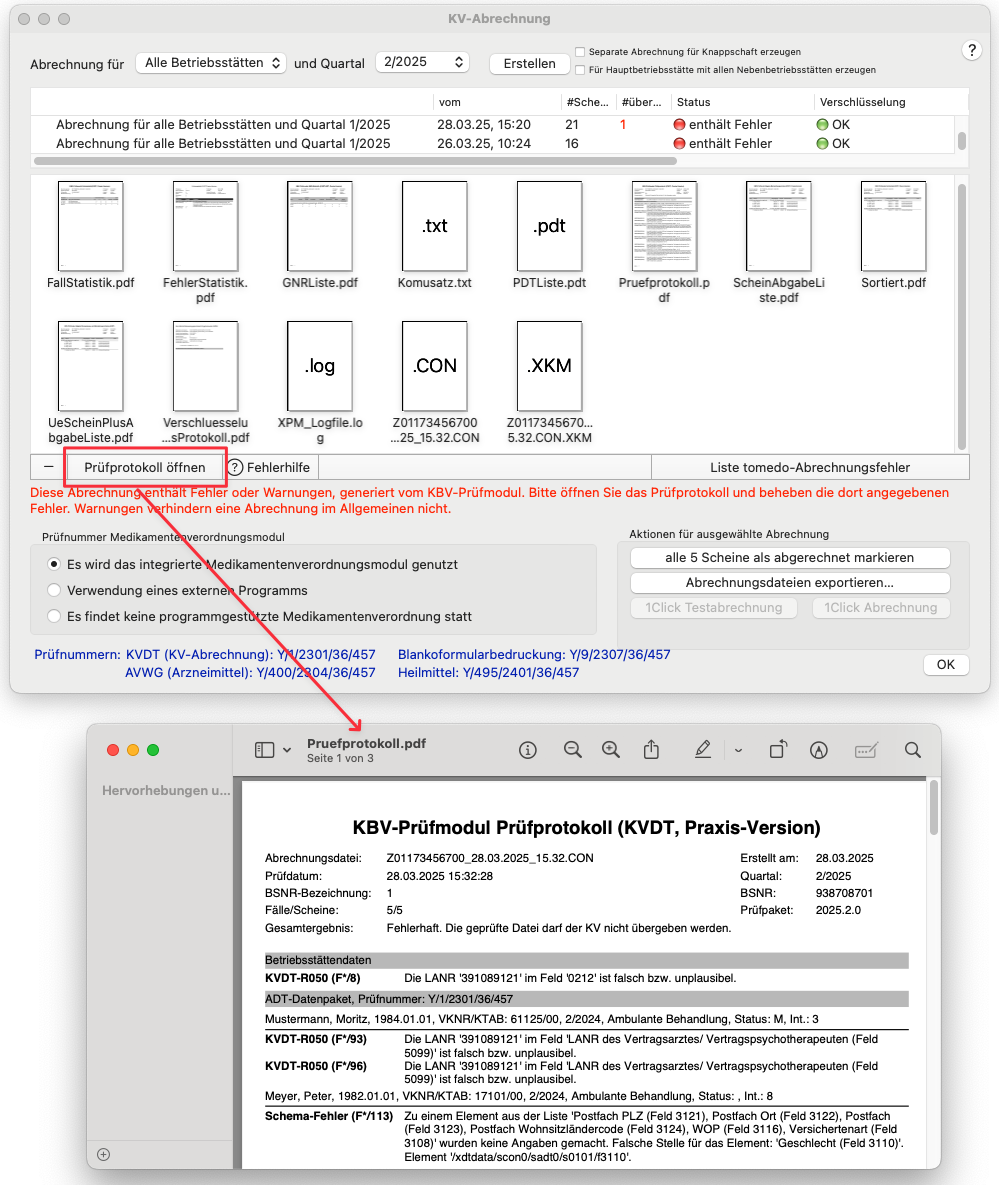999x1185 pixels.
Task: Click 1Click Testabrechnung button
Action: pyautogui.click(x=713, y=608)
